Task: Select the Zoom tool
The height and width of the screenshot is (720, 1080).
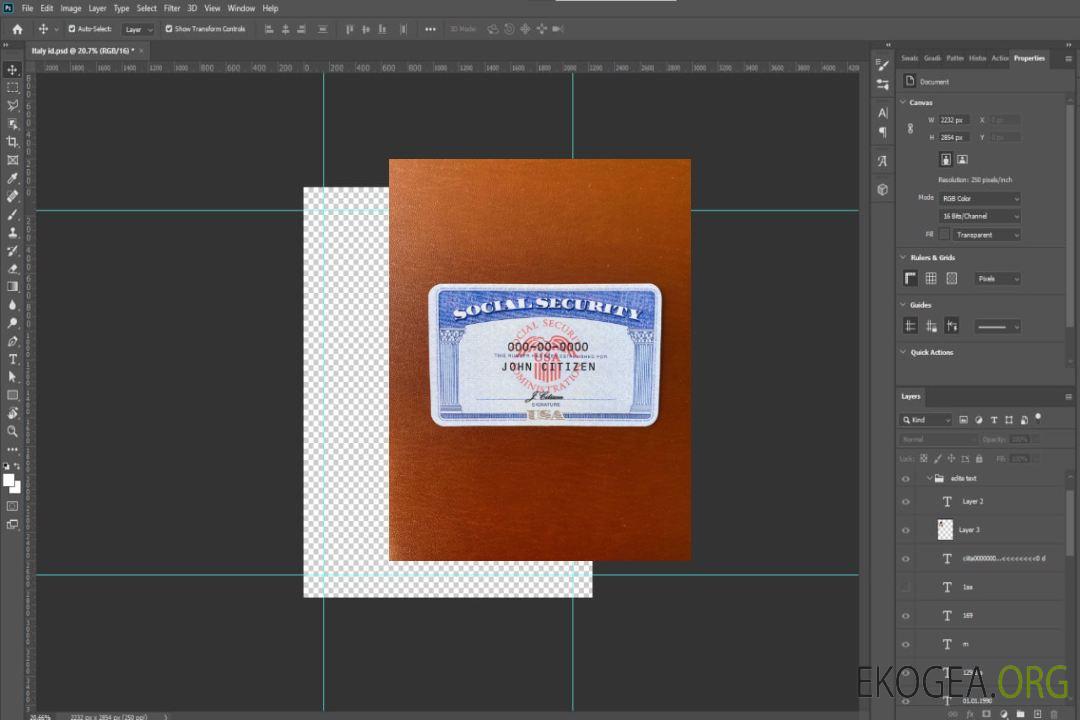Action: click(x=12, y=431)
